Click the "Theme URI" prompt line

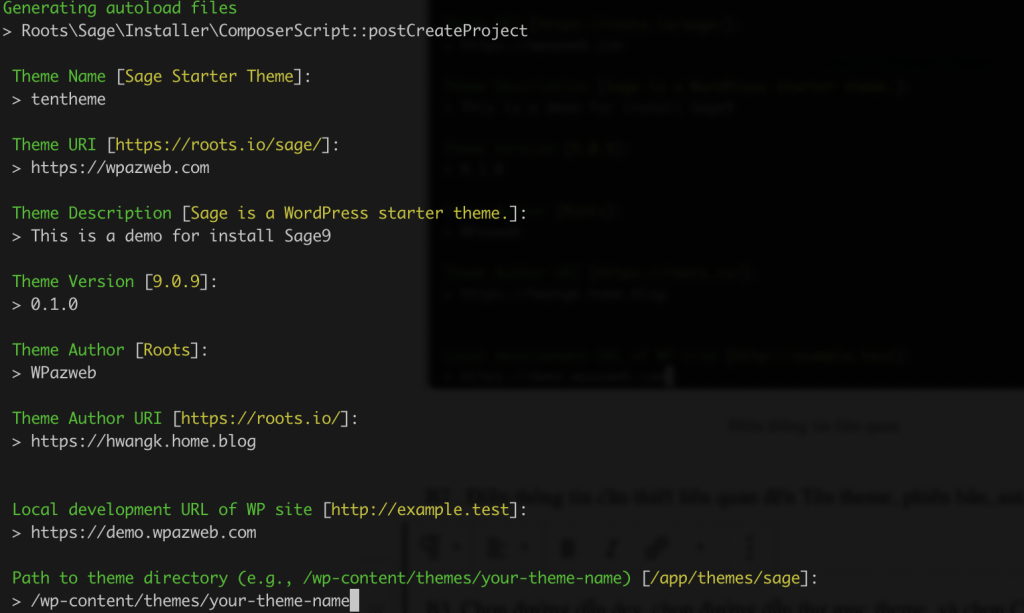176,145
